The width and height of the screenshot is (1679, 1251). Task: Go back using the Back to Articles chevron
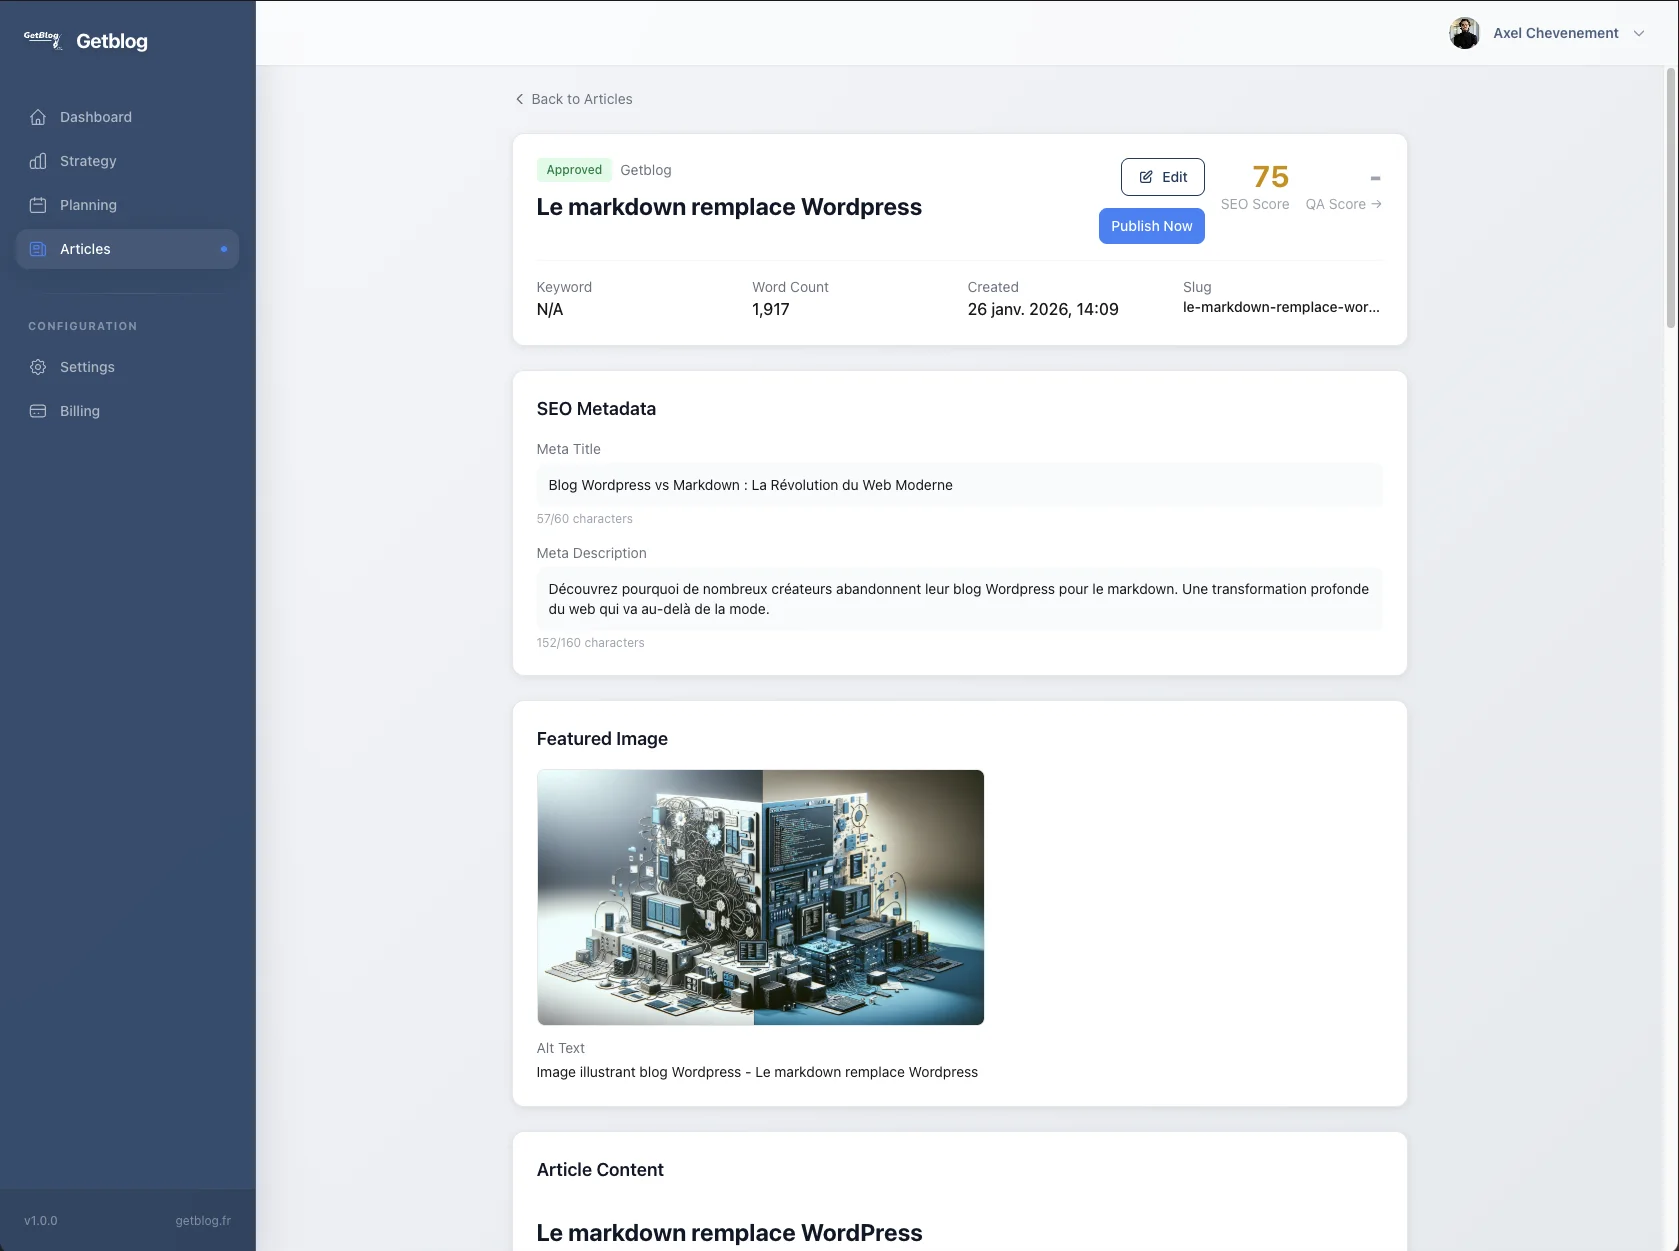click(519, 99)
